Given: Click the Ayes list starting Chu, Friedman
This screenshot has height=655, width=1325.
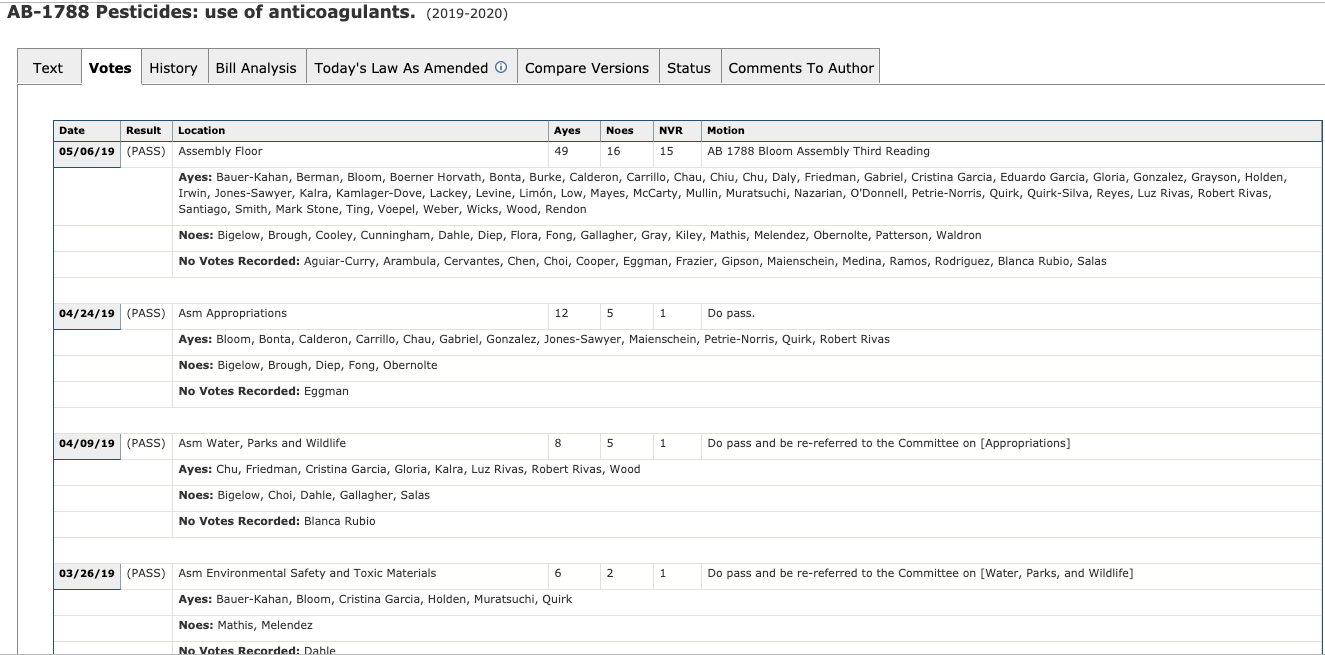Looking at the screenshot, I should click(409, 470).
